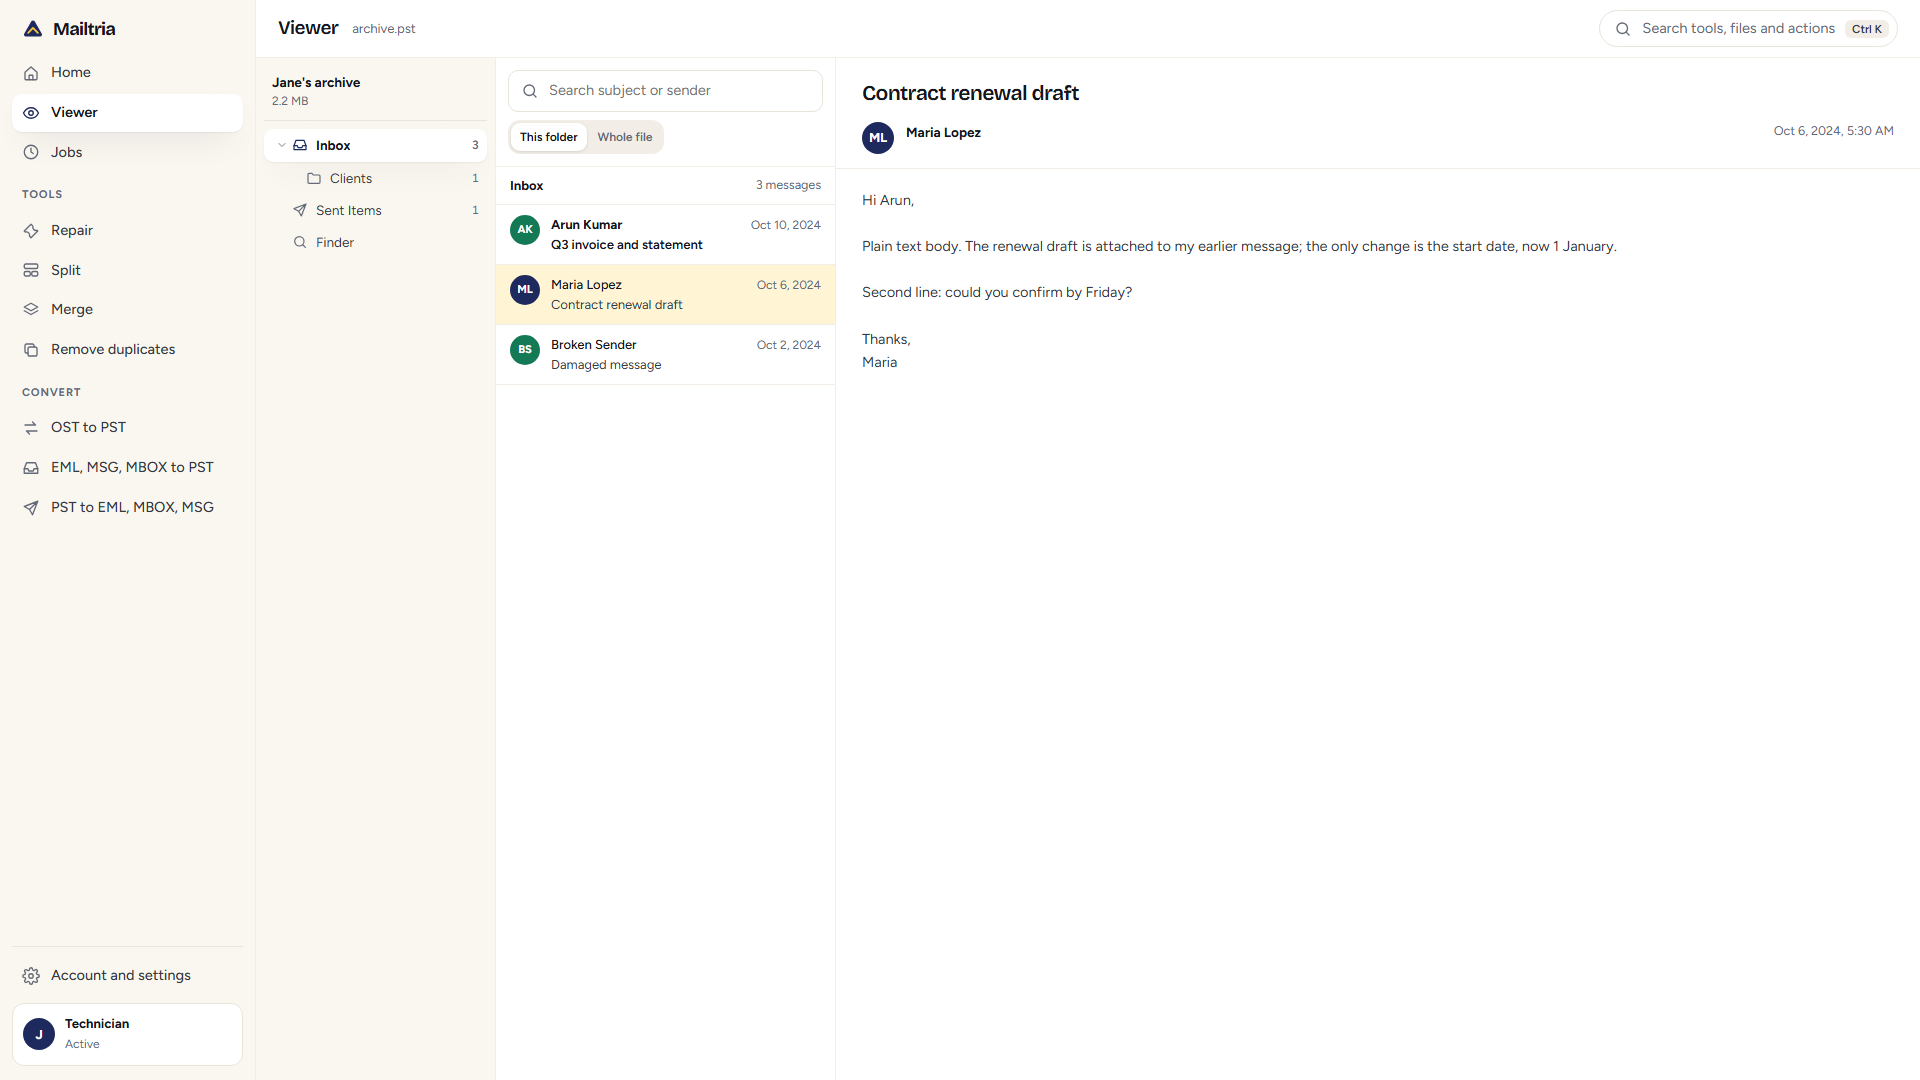This screenshot has width=1920, height=1080.
Task: Click the Clients folder icon
Action: 314,179
